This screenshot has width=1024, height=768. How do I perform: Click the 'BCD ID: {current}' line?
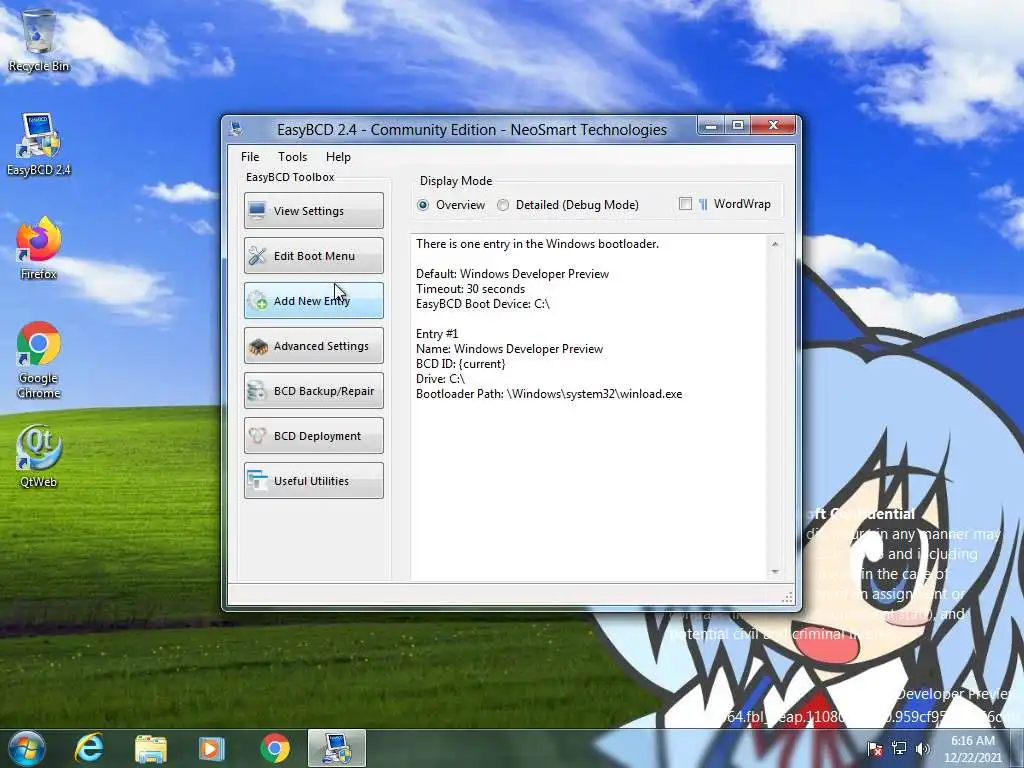pos(460,364)
